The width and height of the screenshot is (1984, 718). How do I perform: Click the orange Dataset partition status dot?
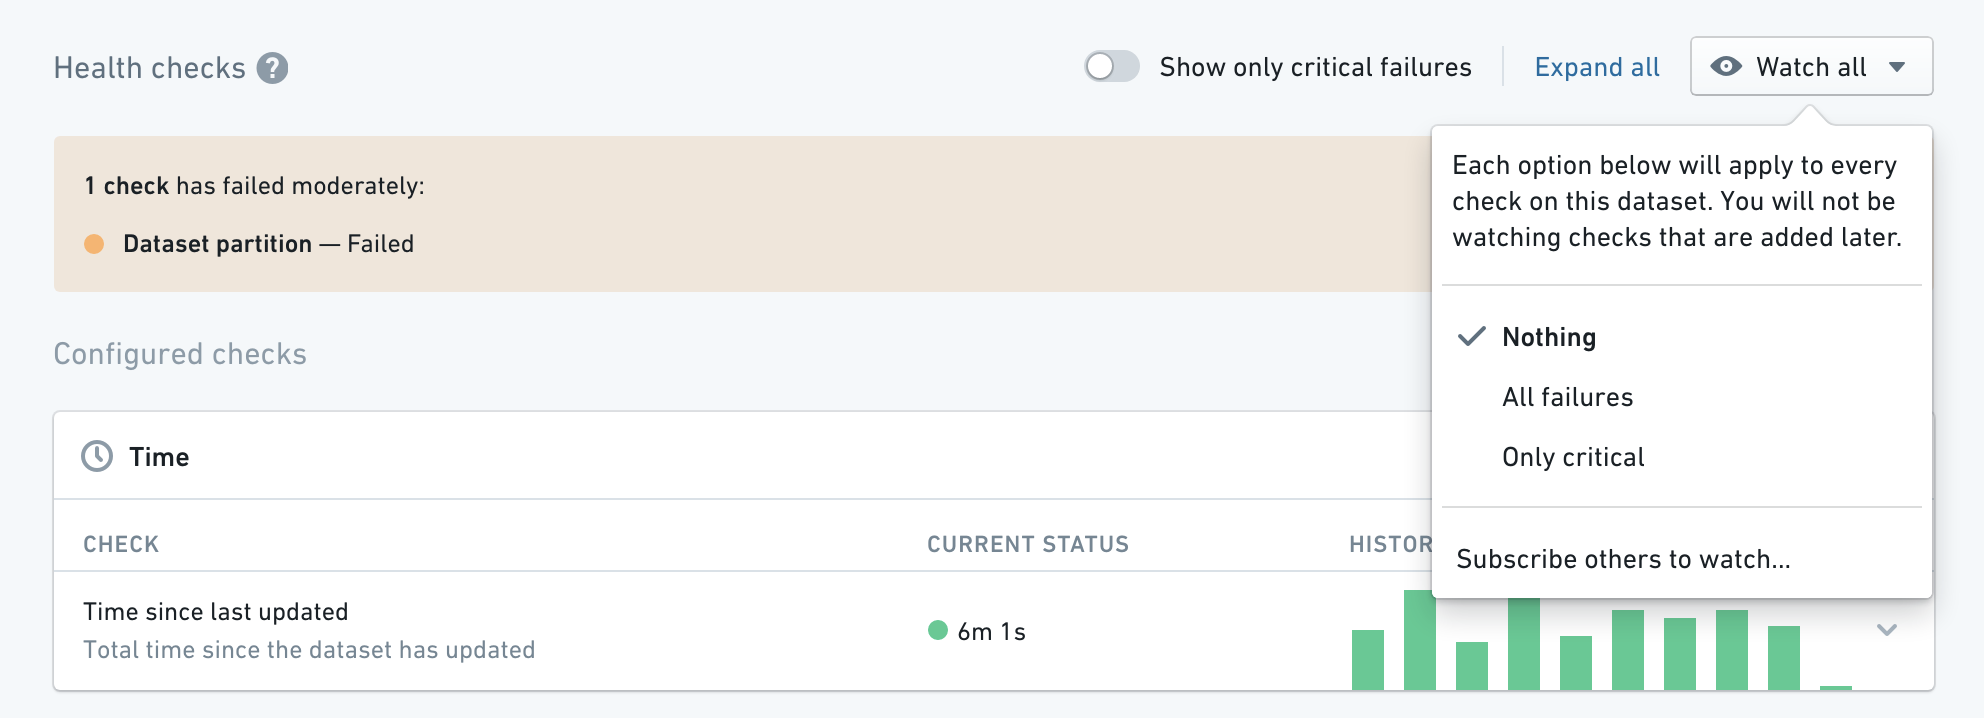tap(94, 244)
